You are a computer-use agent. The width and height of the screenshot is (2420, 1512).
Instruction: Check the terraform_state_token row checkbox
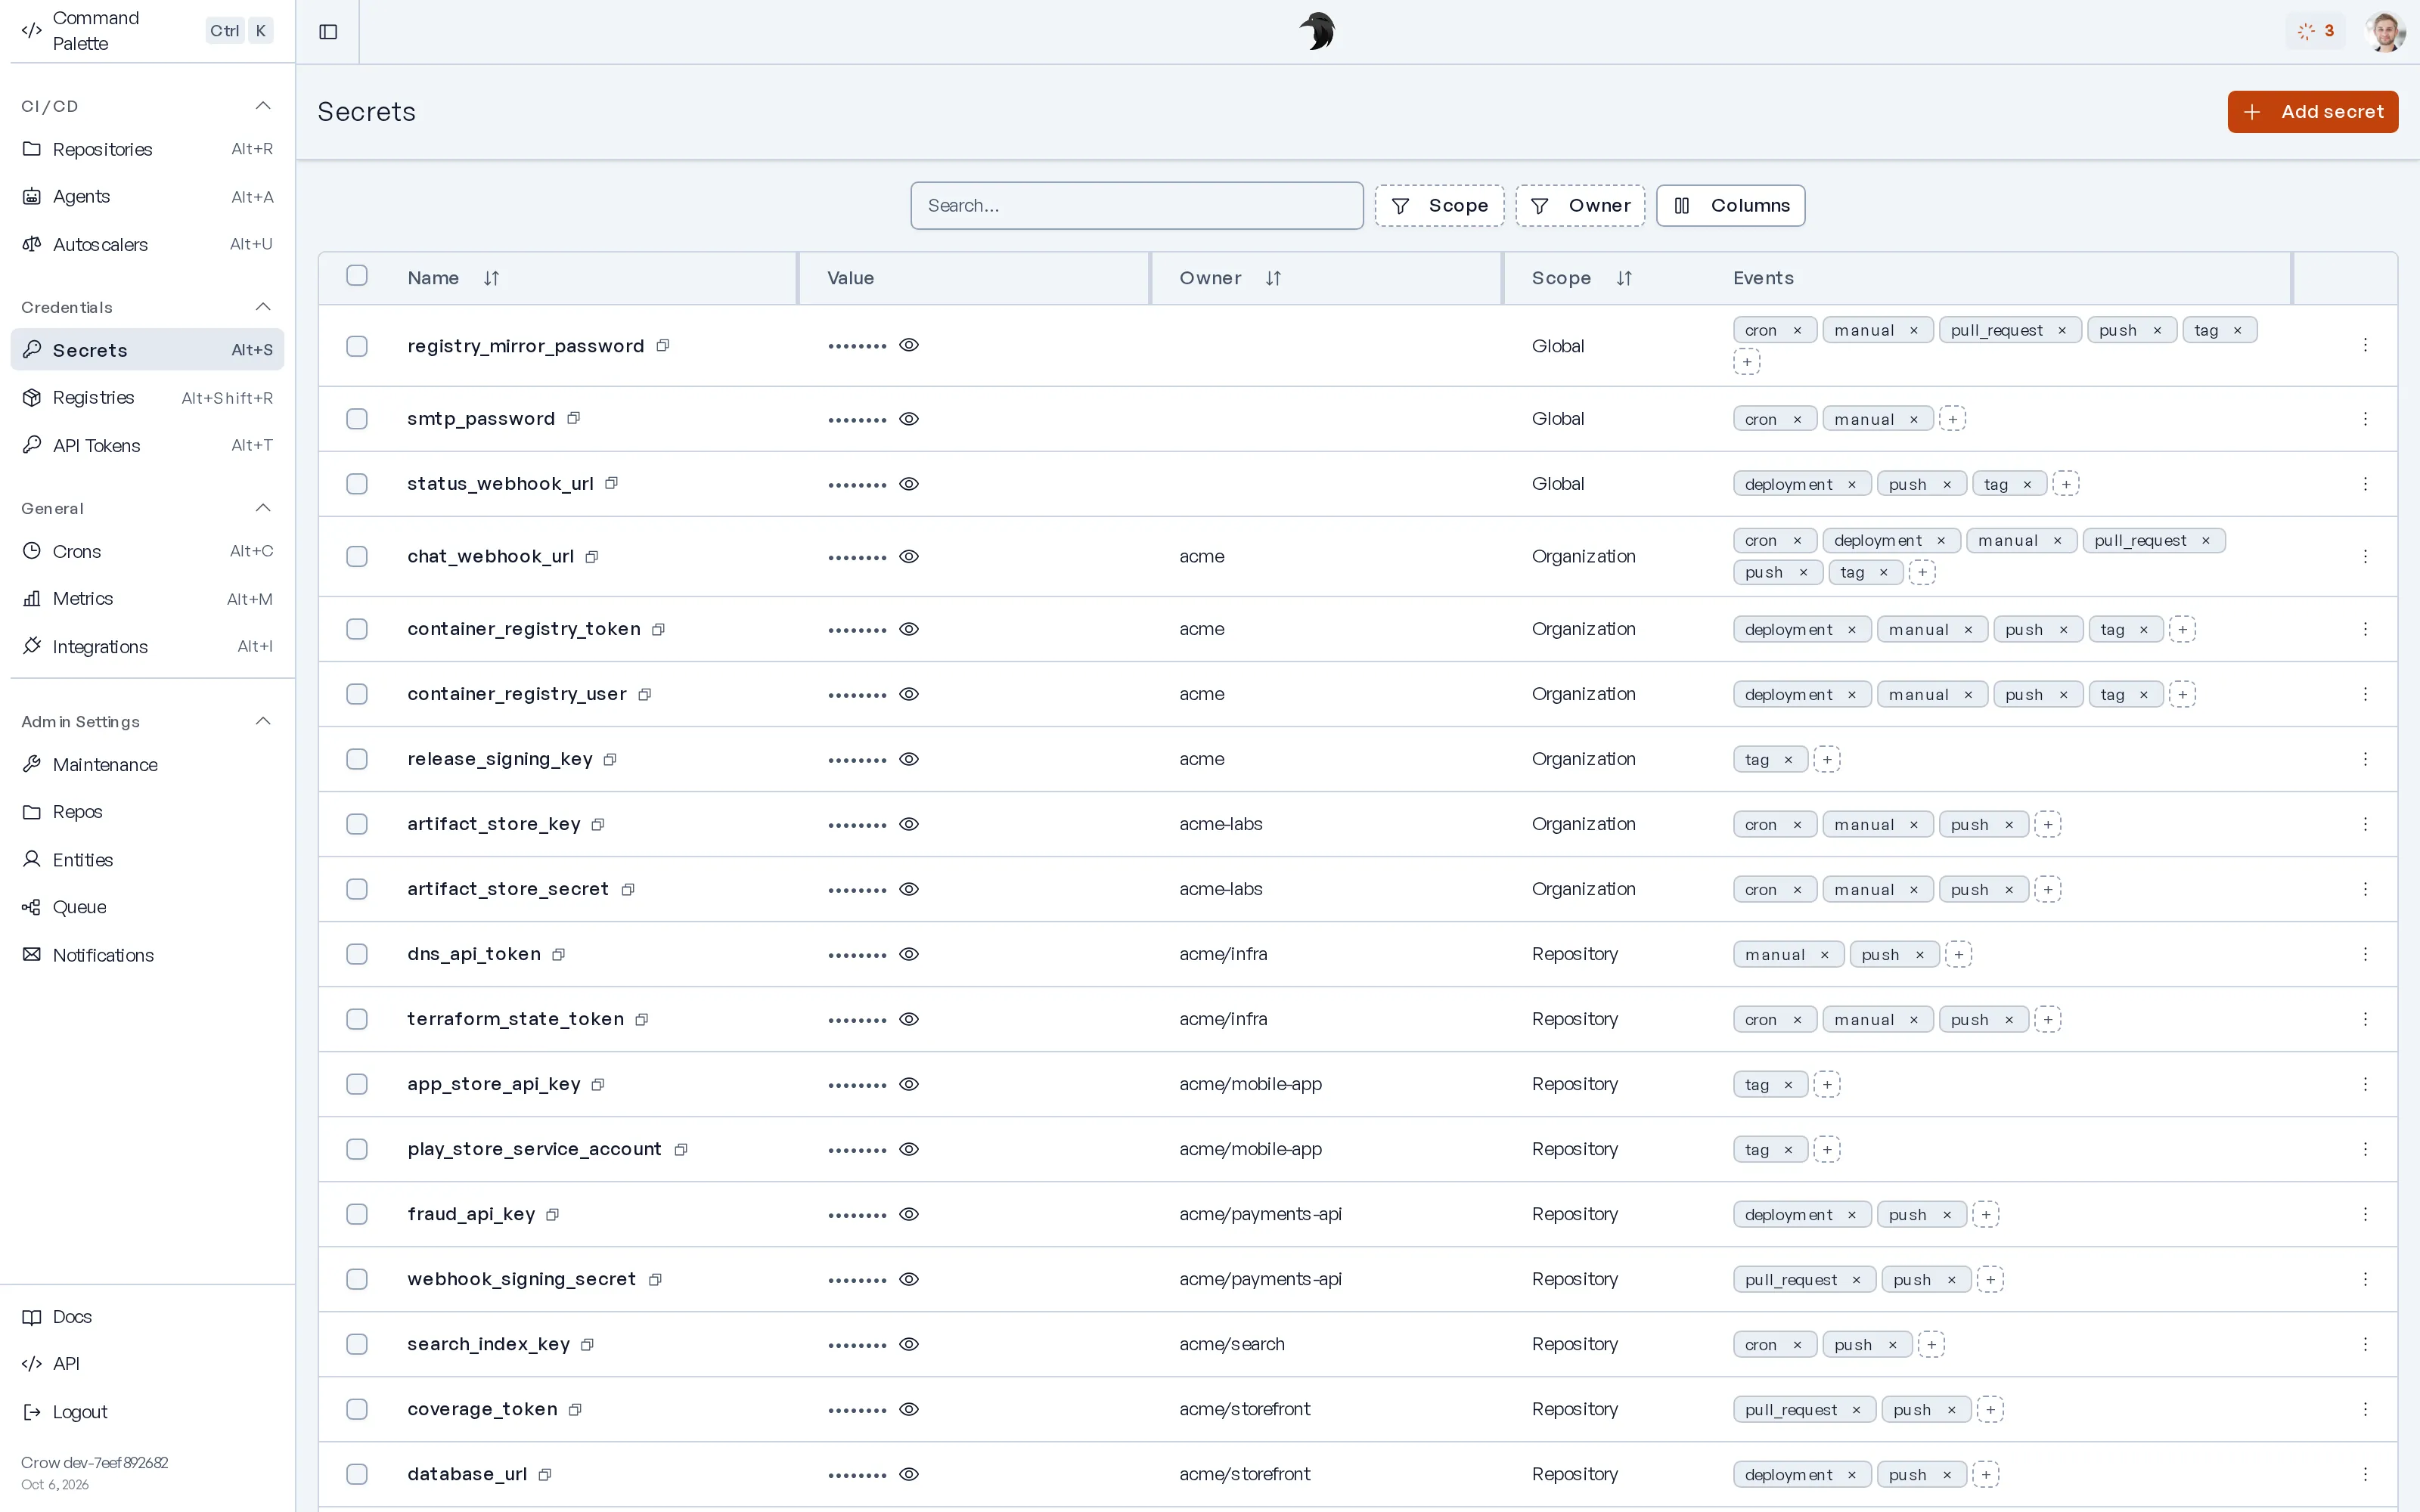pos(357,1019)
